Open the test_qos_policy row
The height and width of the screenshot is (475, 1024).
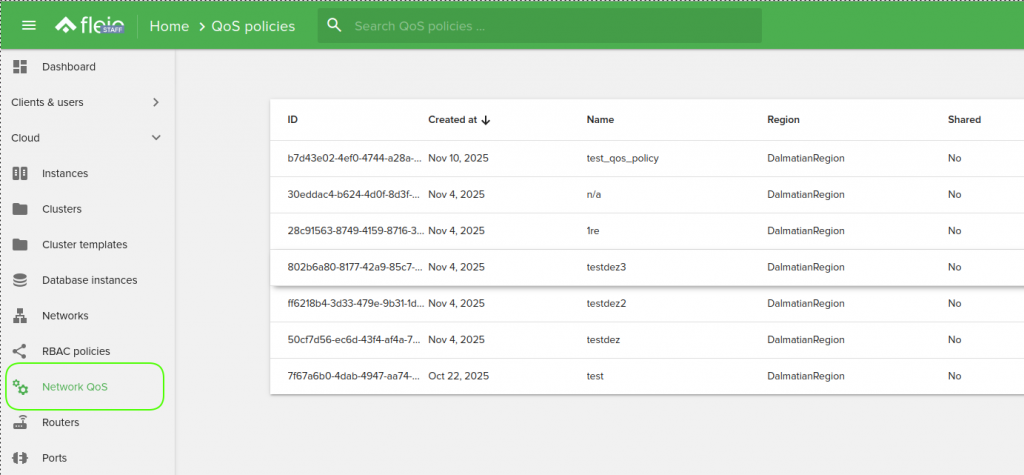click(622, 158)
